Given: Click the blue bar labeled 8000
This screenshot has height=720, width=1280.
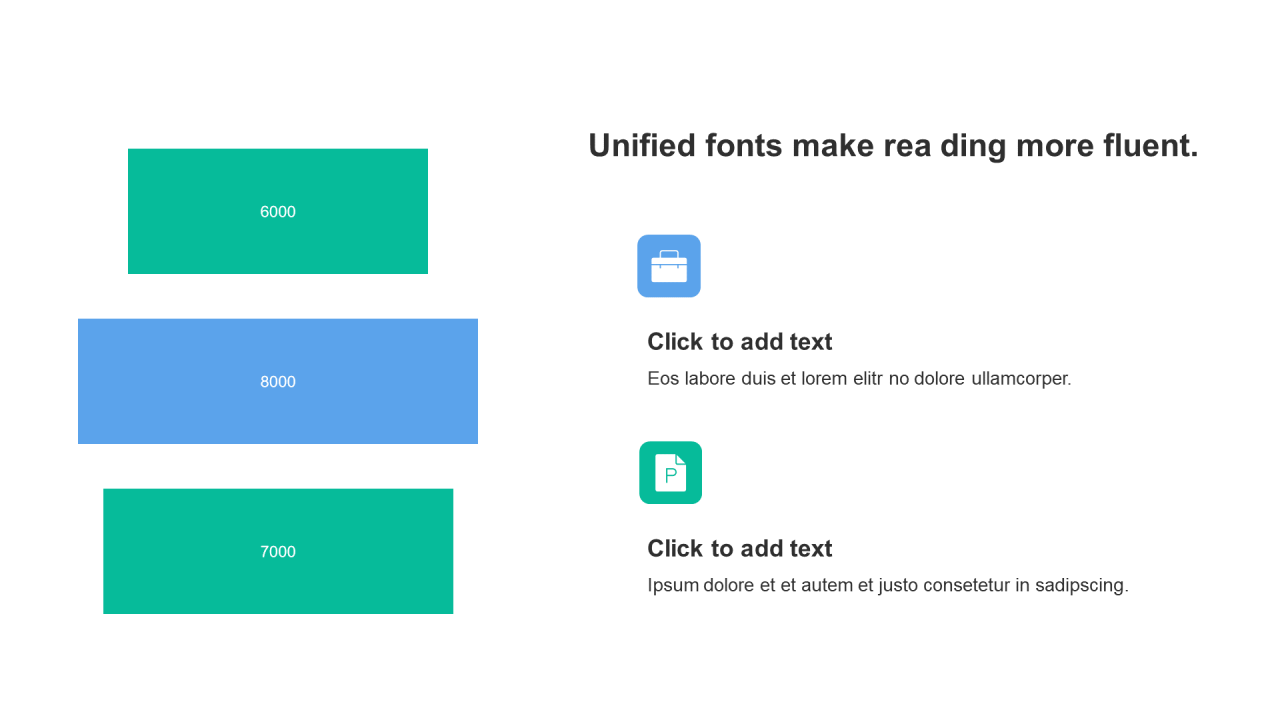Looking at the screenshot, I should [x=278, y=381].
